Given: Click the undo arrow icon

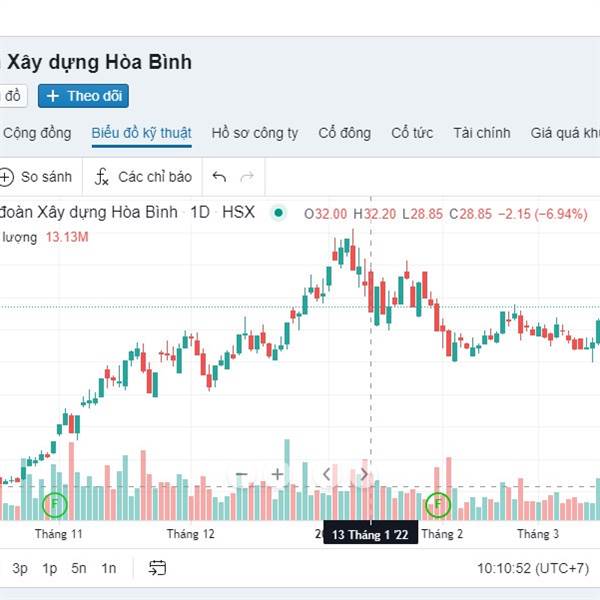Looking at the screenshot, I should [x=219, y=177].
